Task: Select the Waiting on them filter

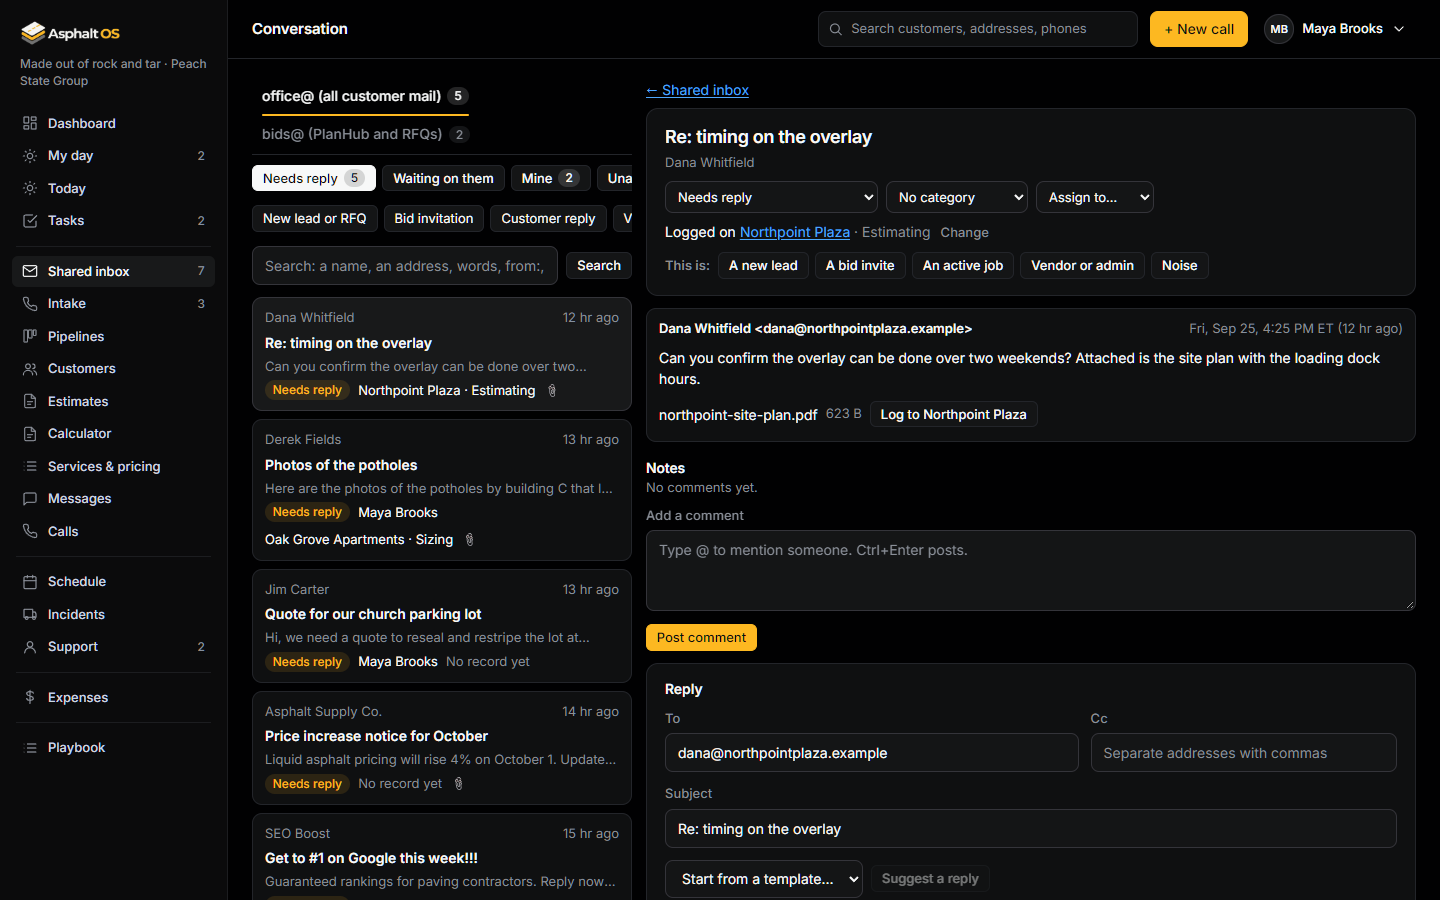Action: (443, 178)
